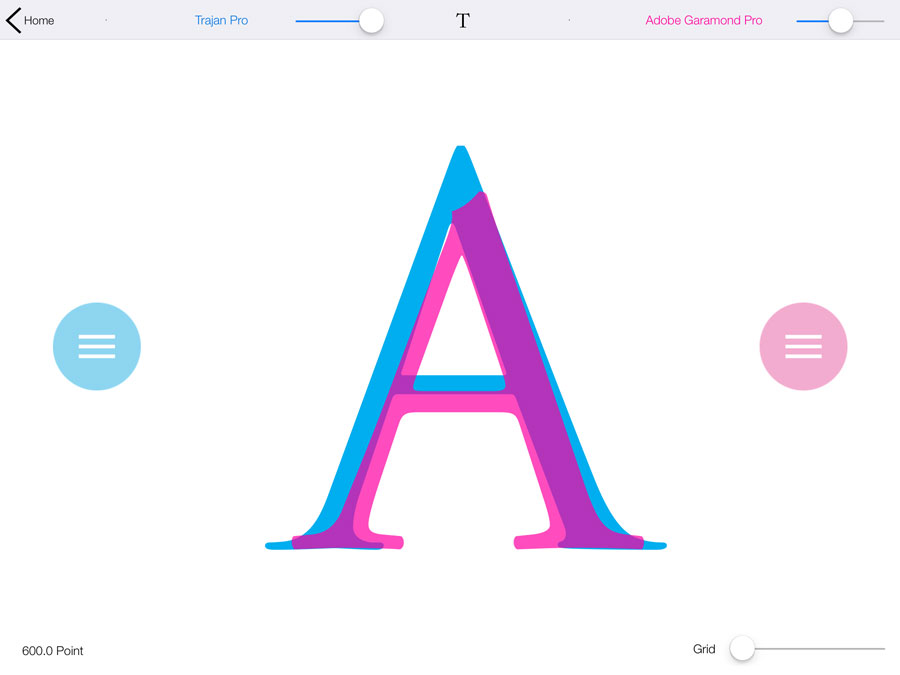
Task: Tap the Home back label
Action: [x=39, y=21]
